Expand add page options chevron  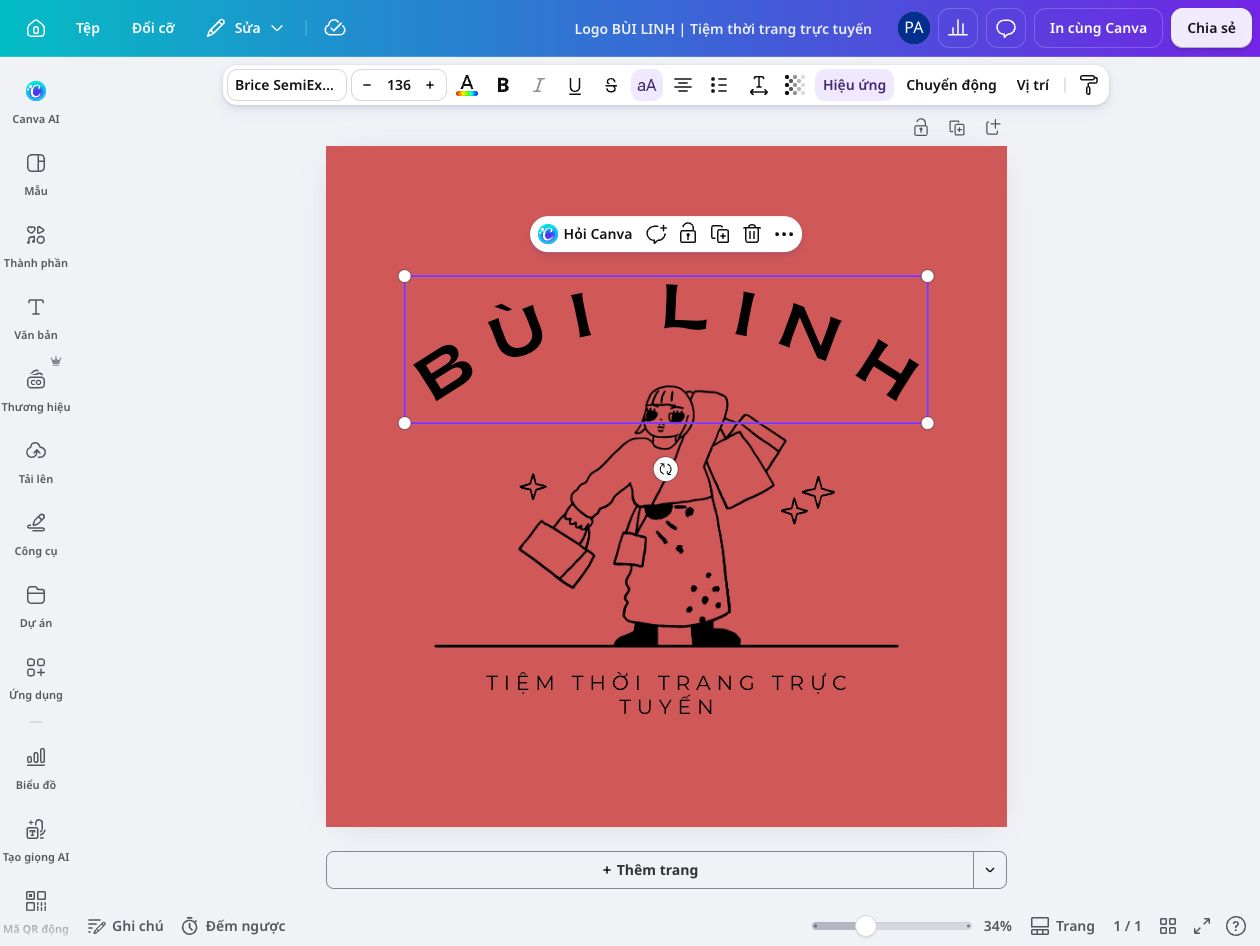click(x=990, y=870)
